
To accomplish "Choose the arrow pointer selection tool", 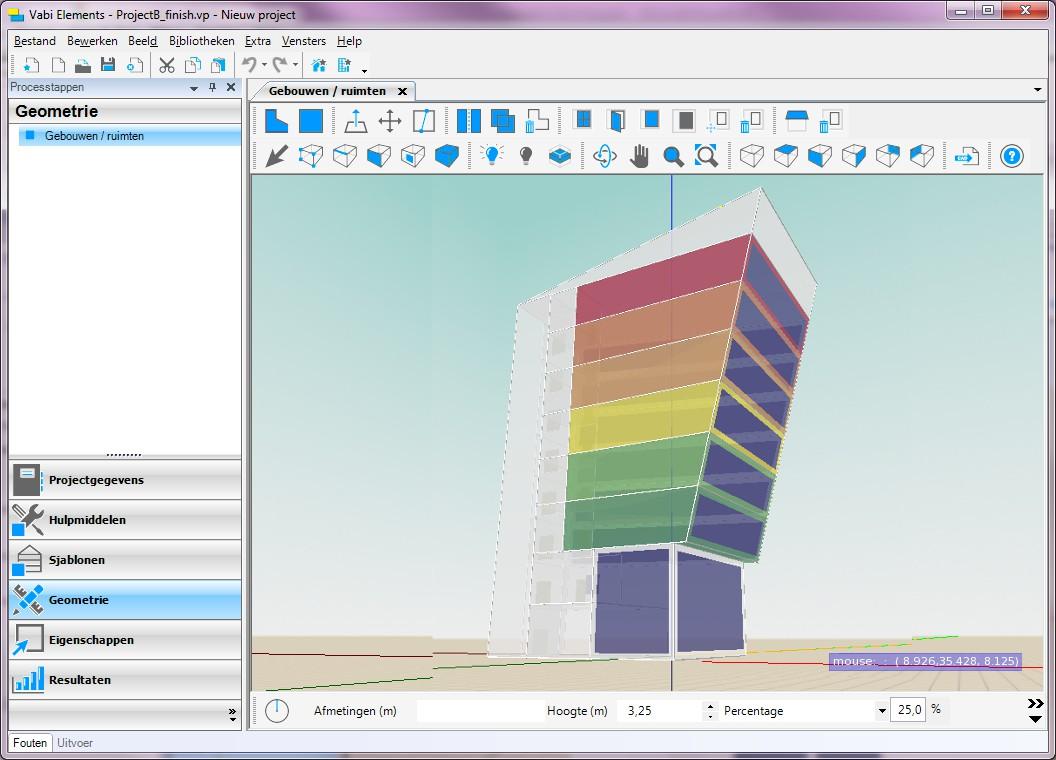I will 277,156.
